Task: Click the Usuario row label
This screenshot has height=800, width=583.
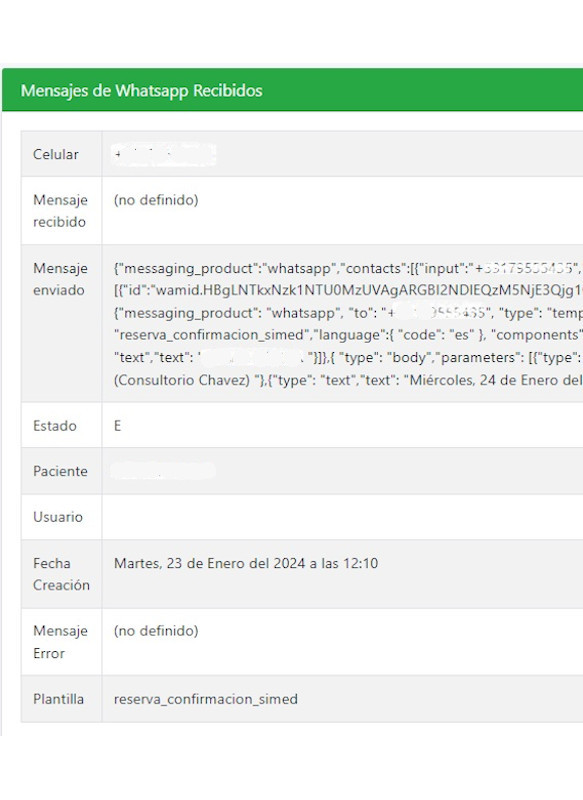Action: (x=58, y=517)
